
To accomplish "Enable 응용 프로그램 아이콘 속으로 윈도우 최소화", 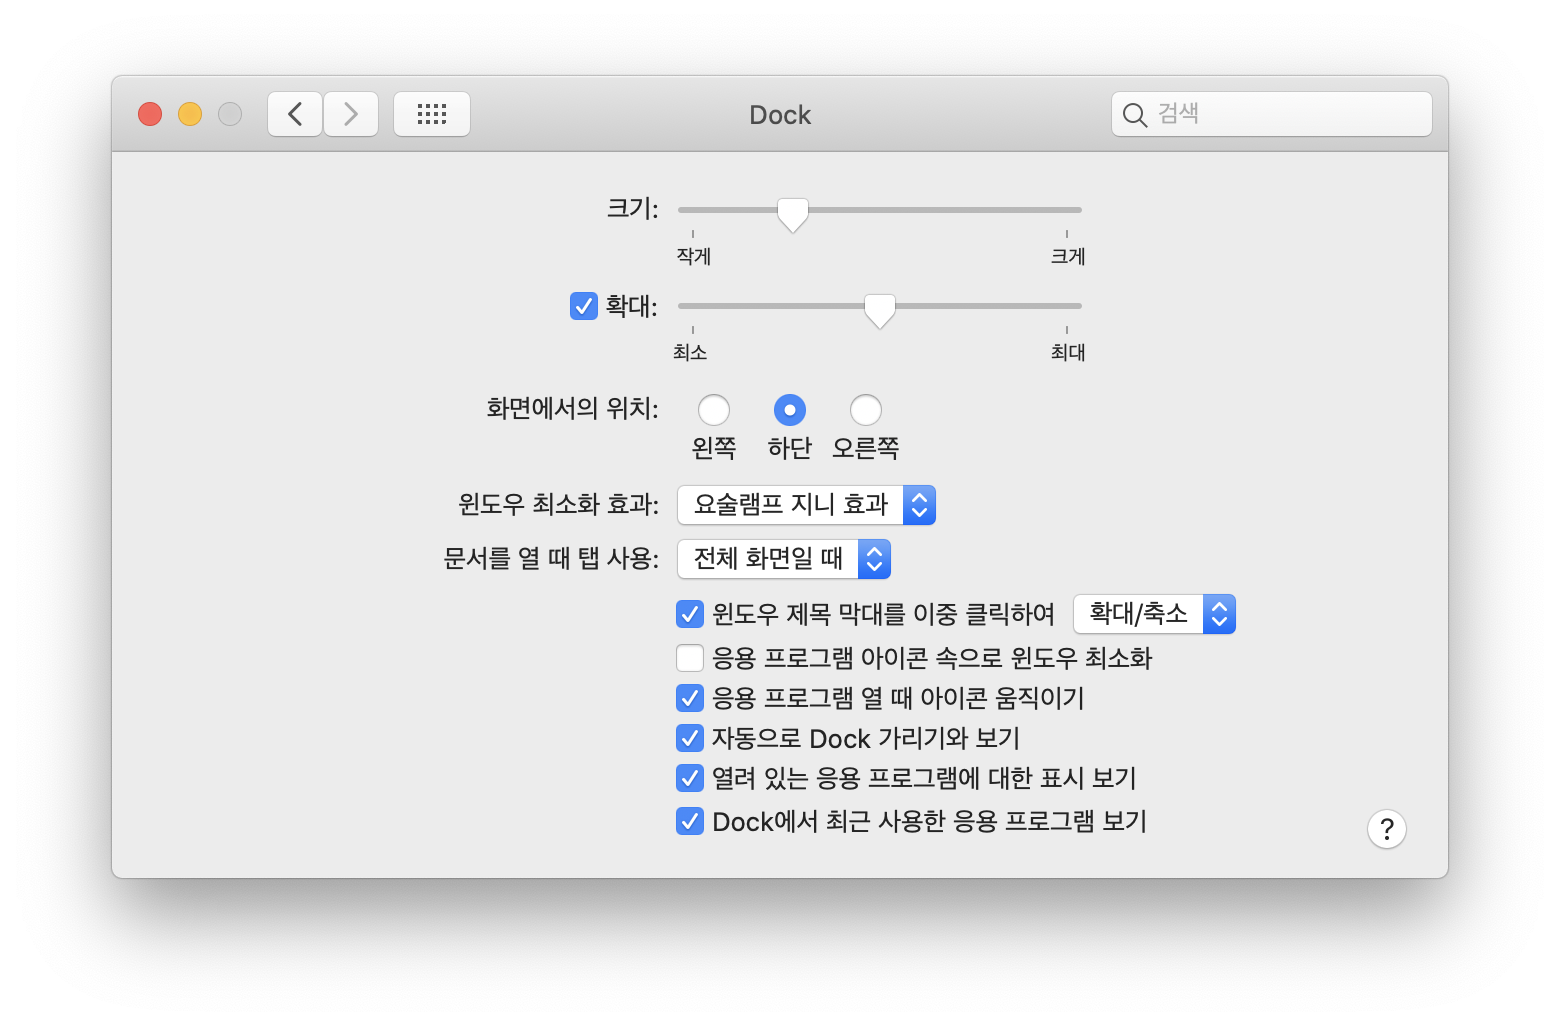I will (x=690, y=658).
